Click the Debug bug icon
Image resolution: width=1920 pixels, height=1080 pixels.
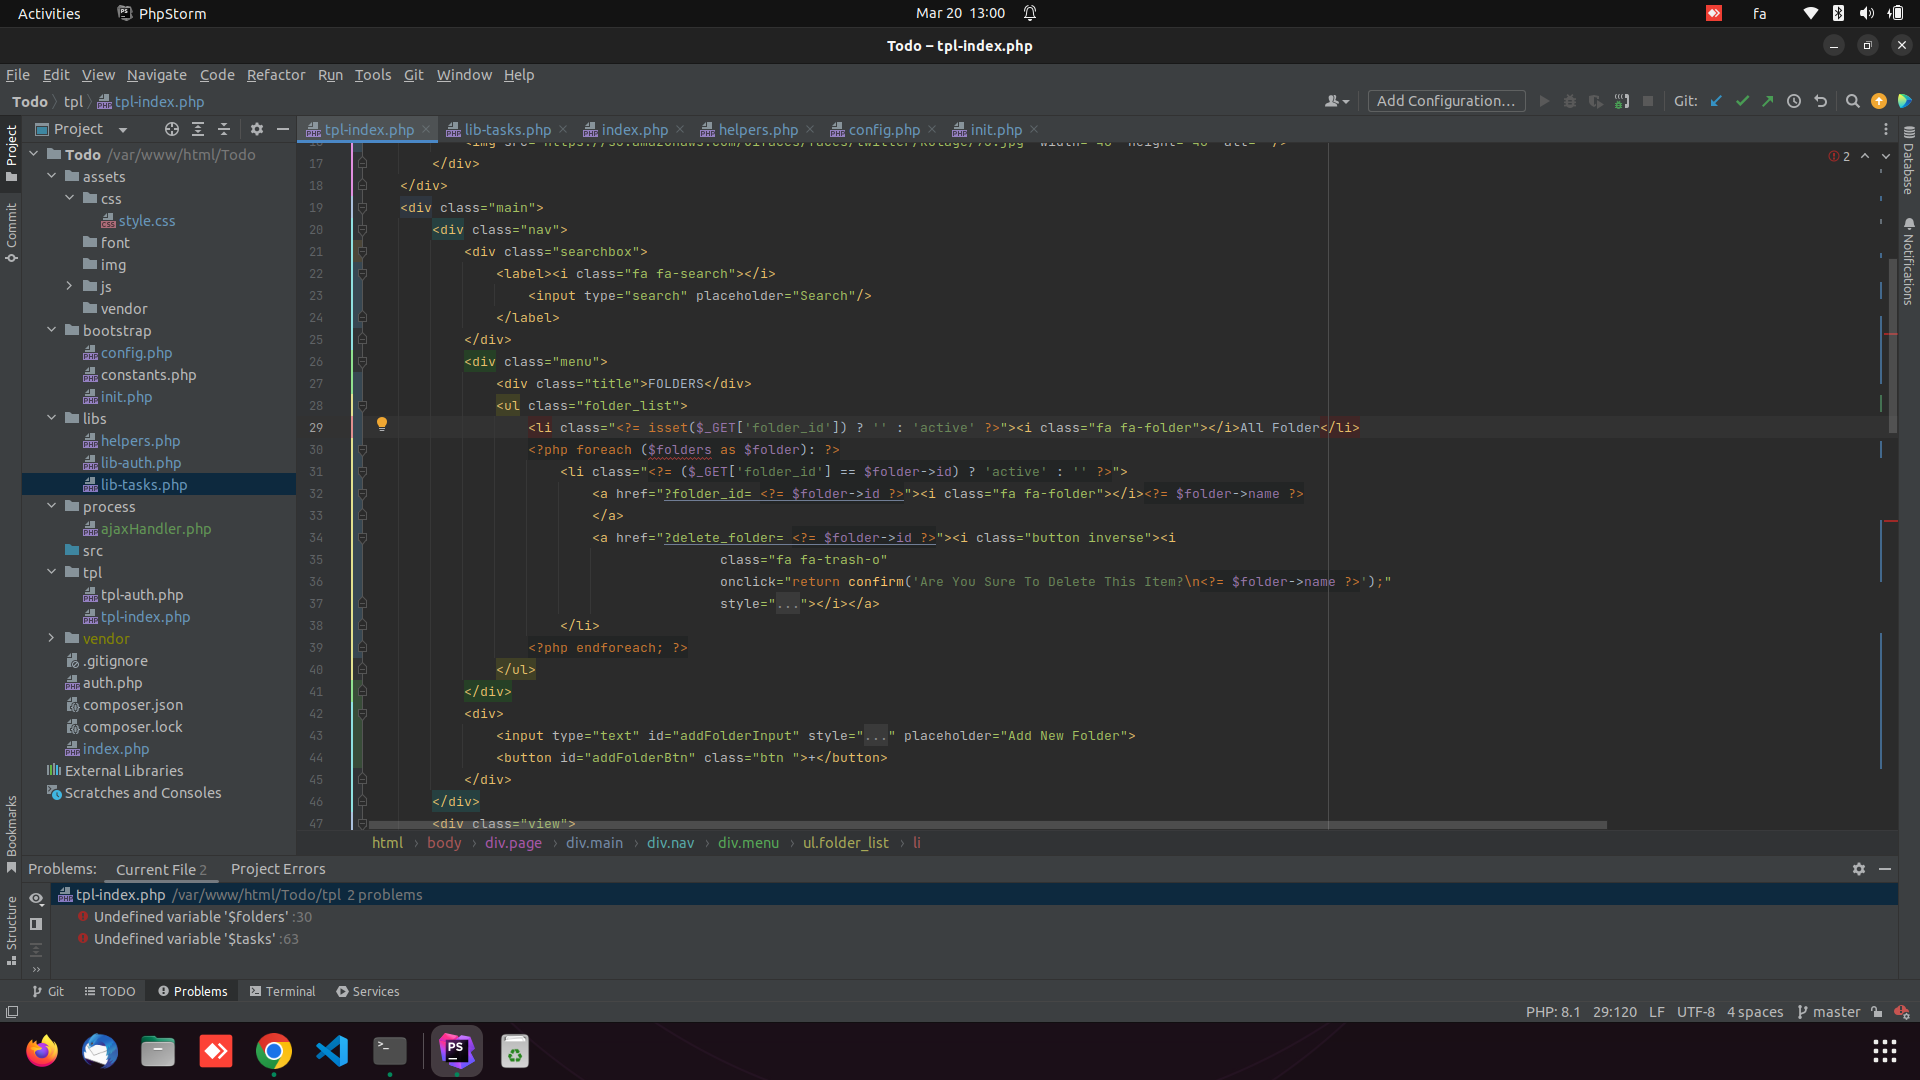point(1570,101)
